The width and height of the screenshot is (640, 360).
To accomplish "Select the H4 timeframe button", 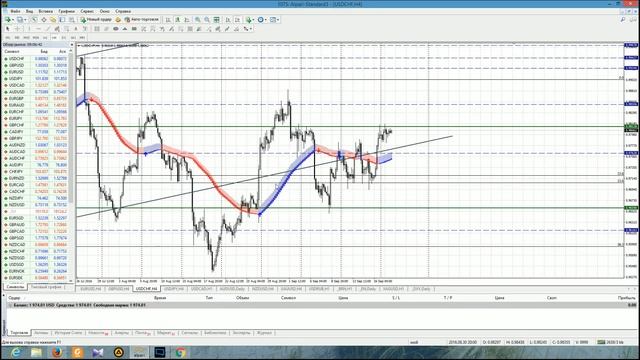I will [54, 38].
